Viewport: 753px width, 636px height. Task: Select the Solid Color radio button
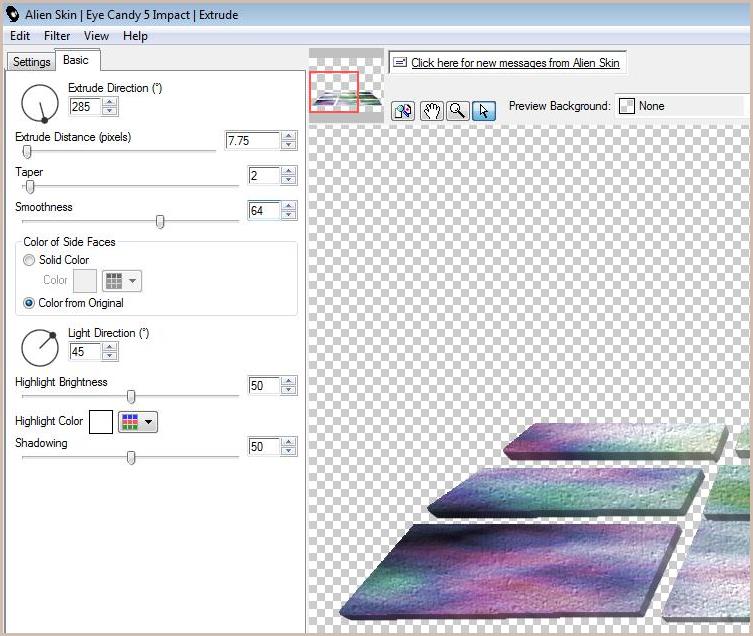pyautogui.click(x=29, y=260)
